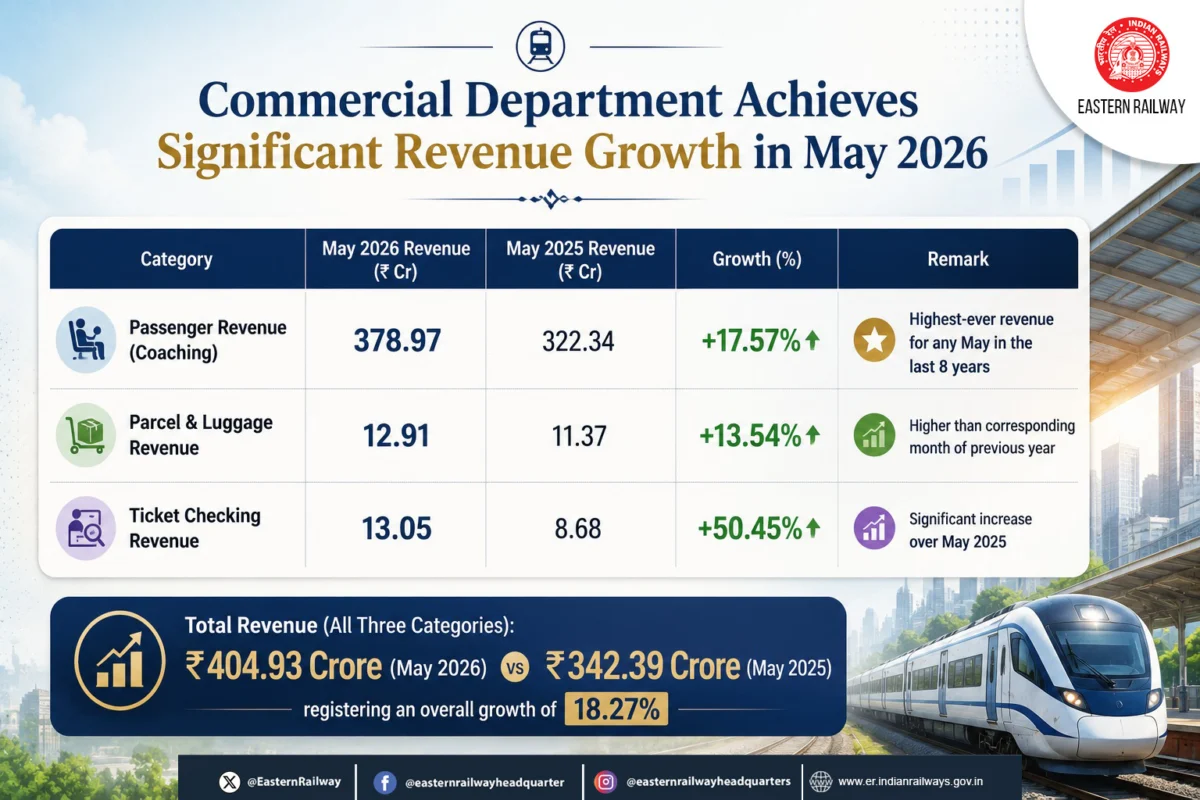This screenshot has height=800, width=1200.
Task: Click the globe website icon in the footer
Action: tap(820, 782)
